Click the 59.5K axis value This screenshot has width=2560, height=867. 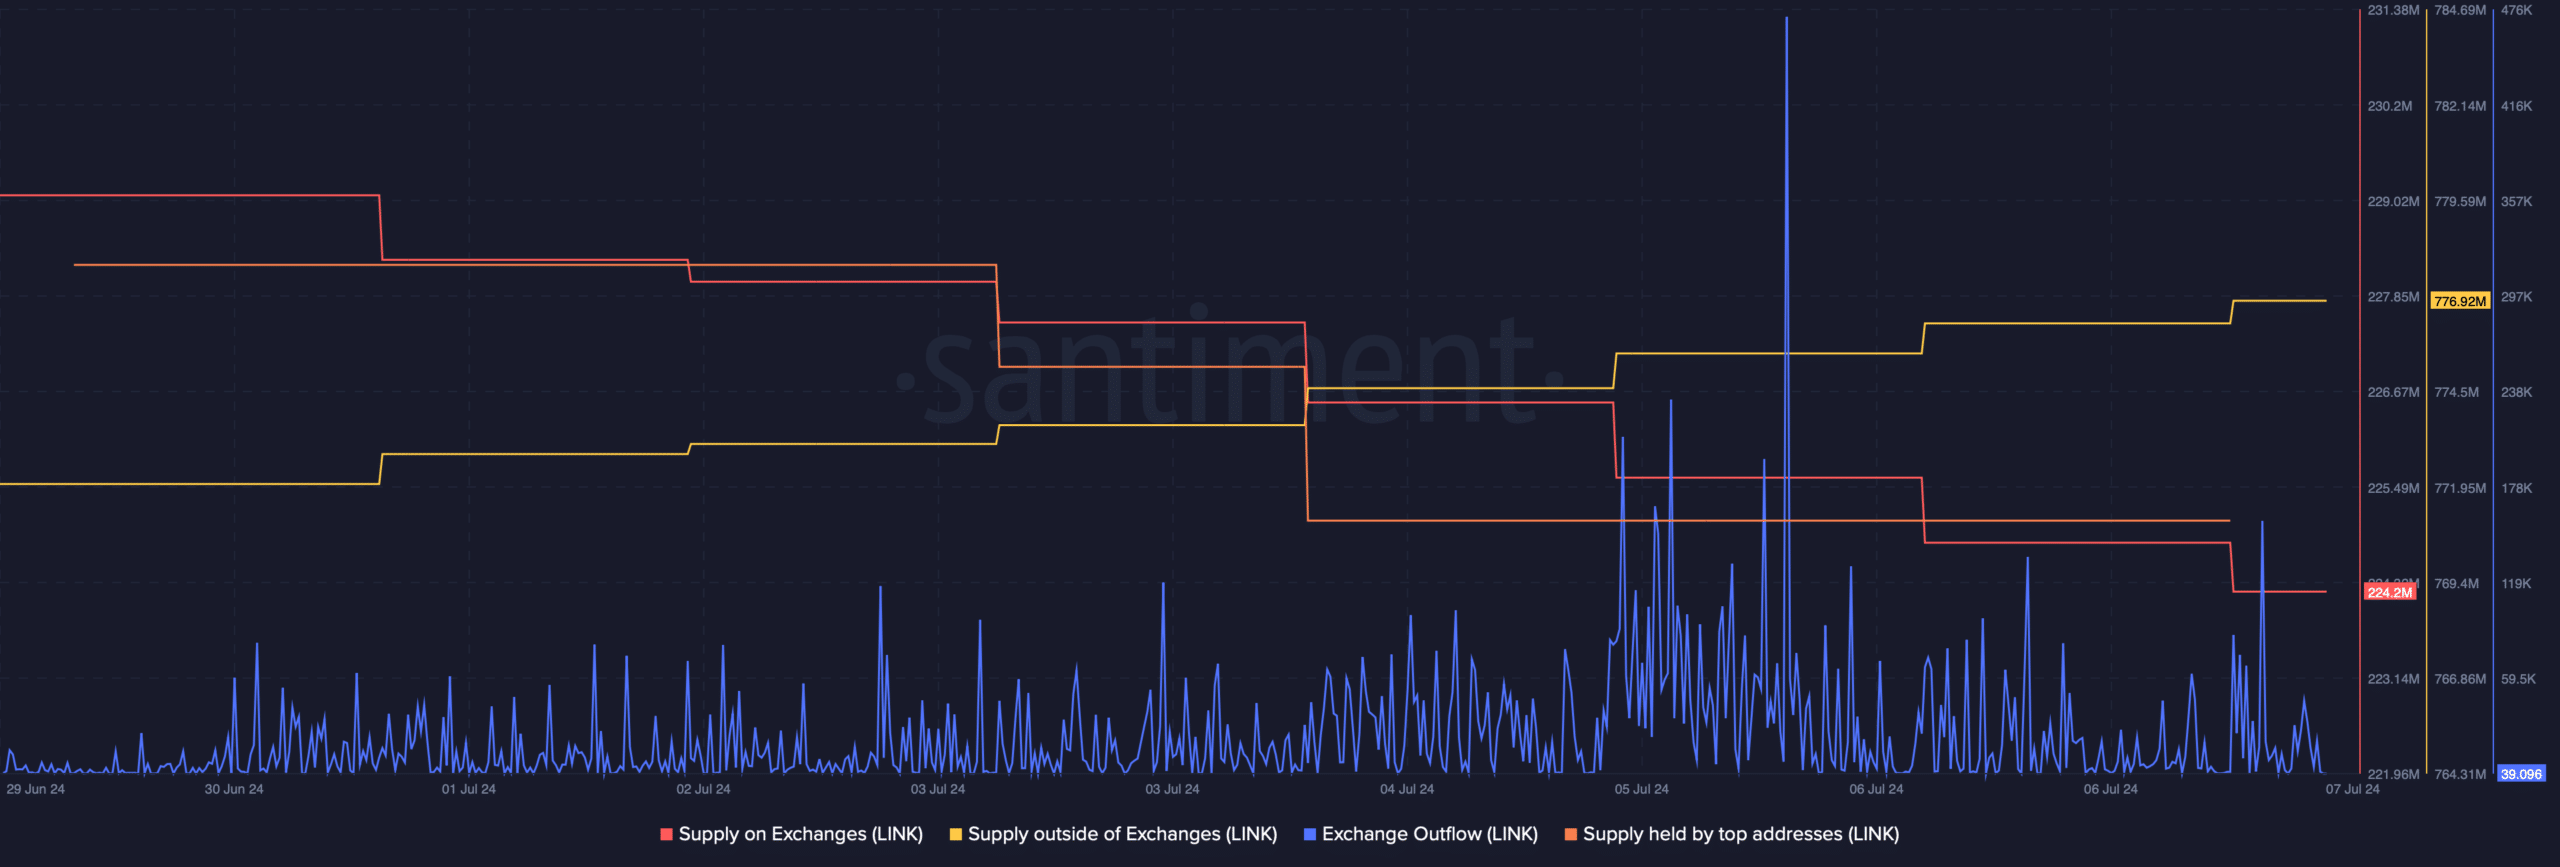[x=2518, y=679]
